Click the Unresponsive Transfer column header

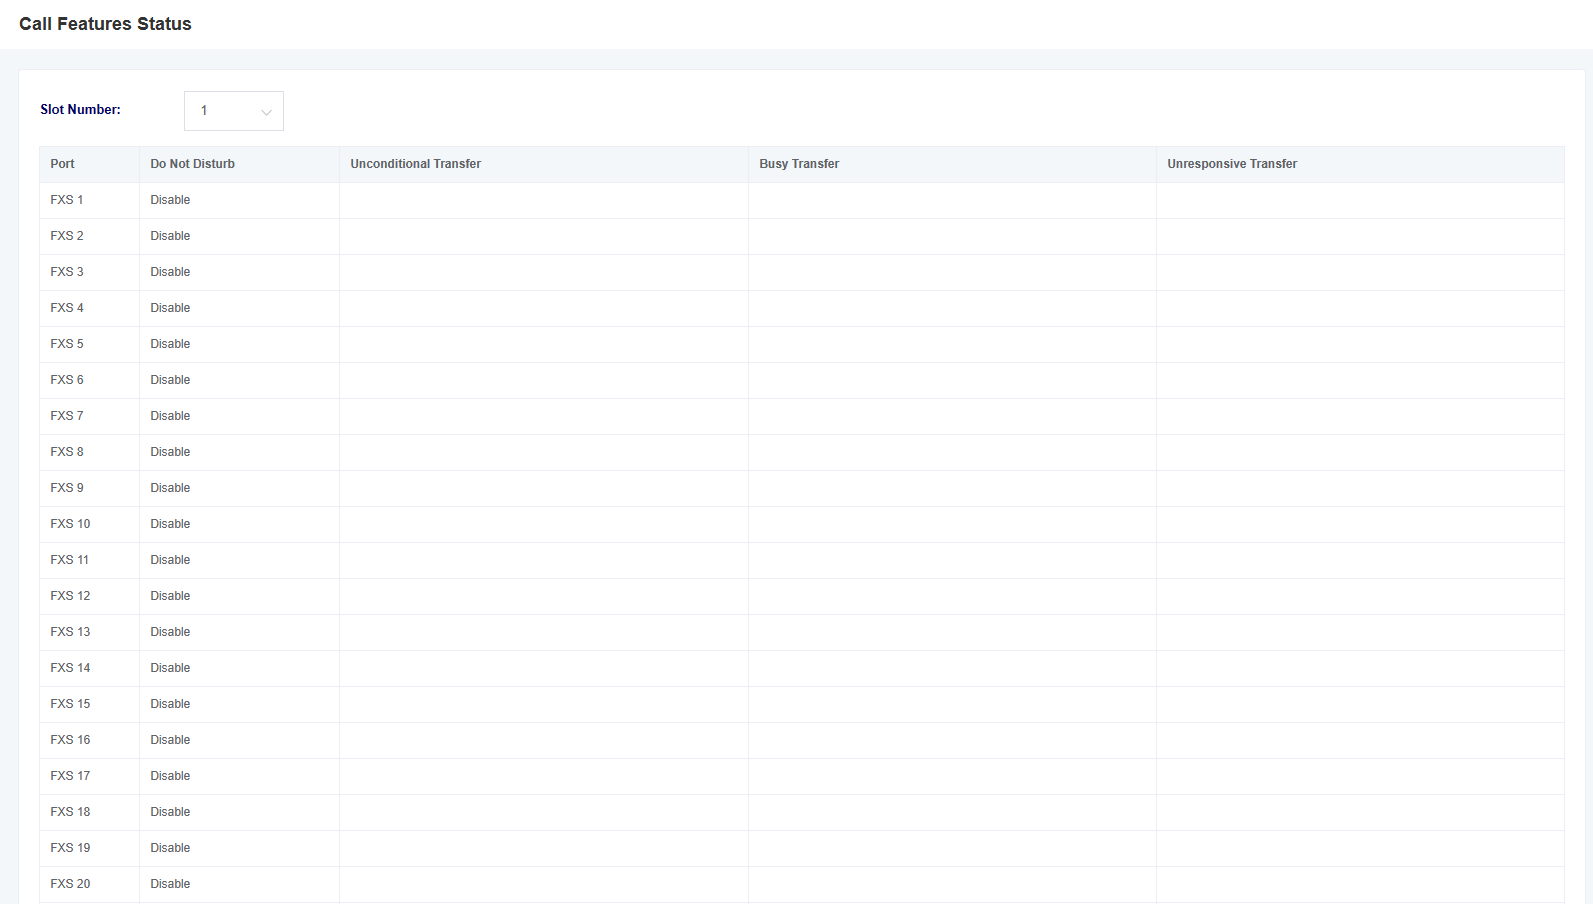[x=1360, y=164]
